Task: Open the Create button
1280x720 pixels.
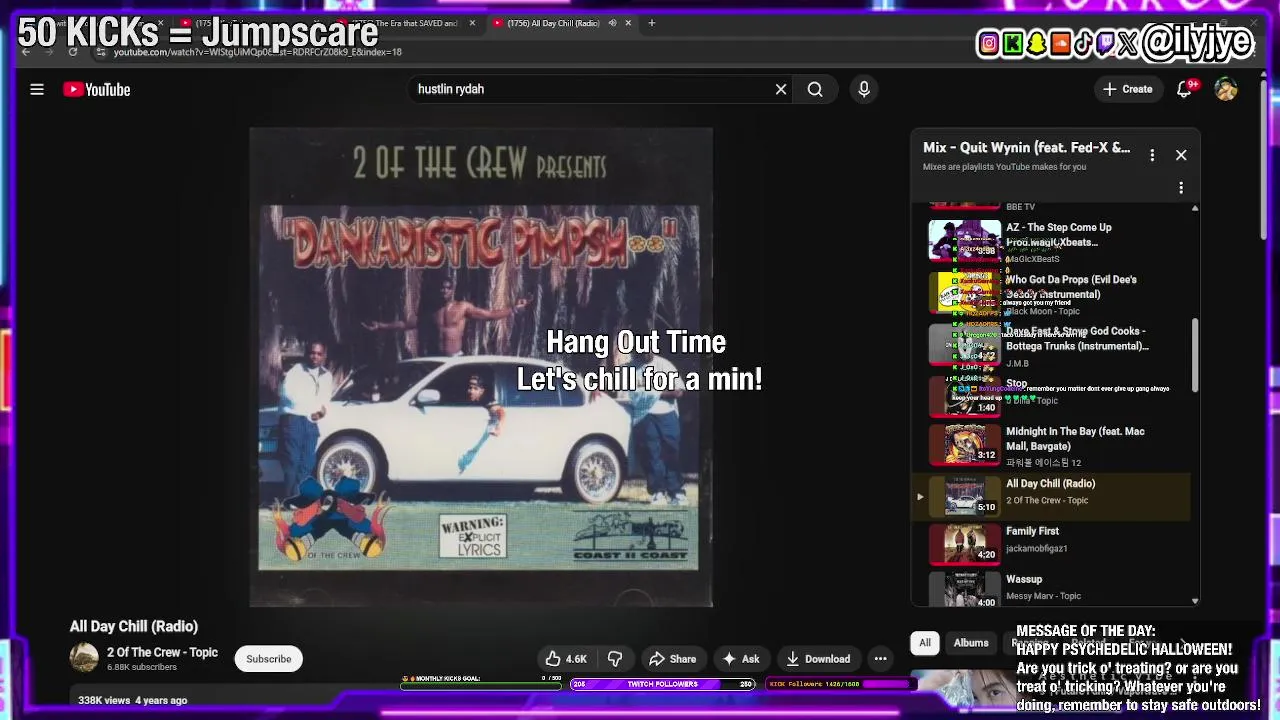Action: pyautogui.click(x=1127, y=89)
